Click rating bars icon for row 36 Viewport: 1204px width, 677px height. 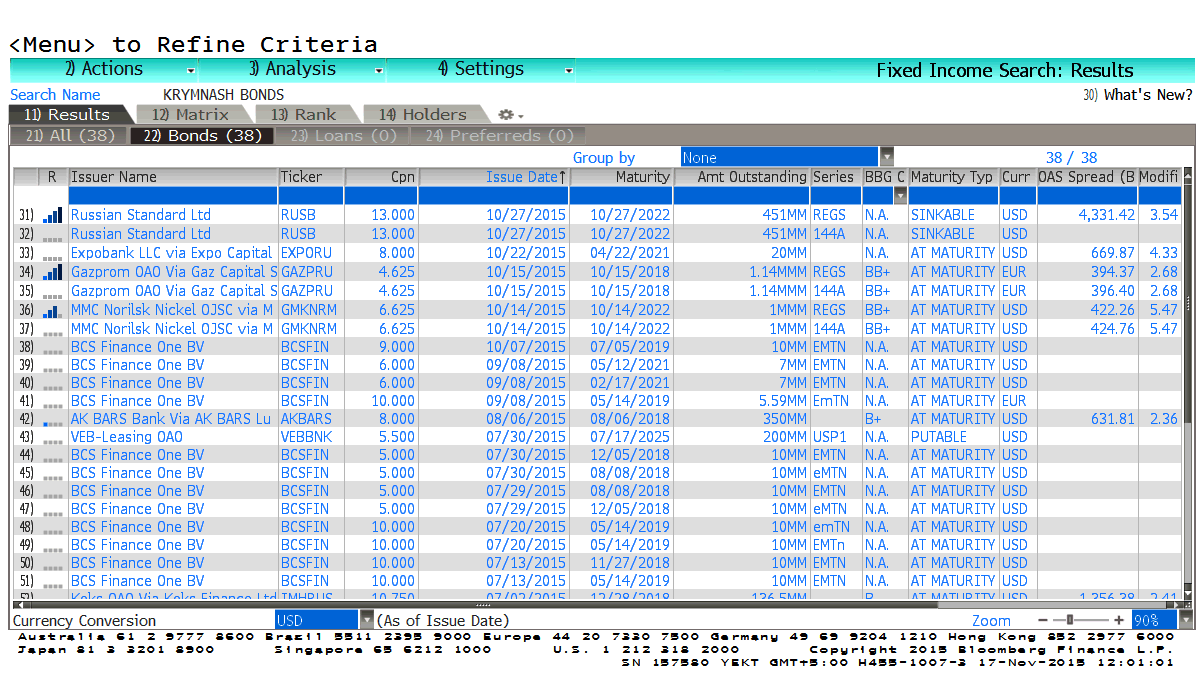click(x=52, y=310)
